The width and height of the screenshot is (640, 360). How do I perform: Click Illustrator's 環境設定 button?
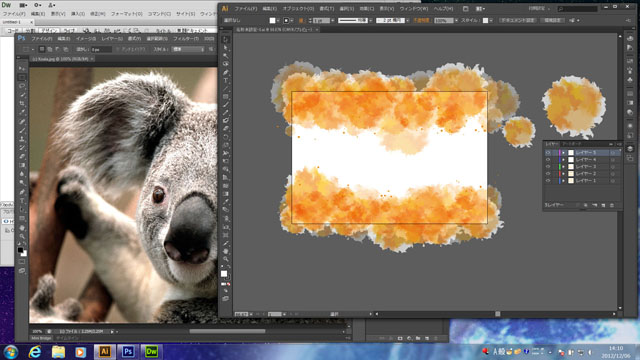click(552, 20)
